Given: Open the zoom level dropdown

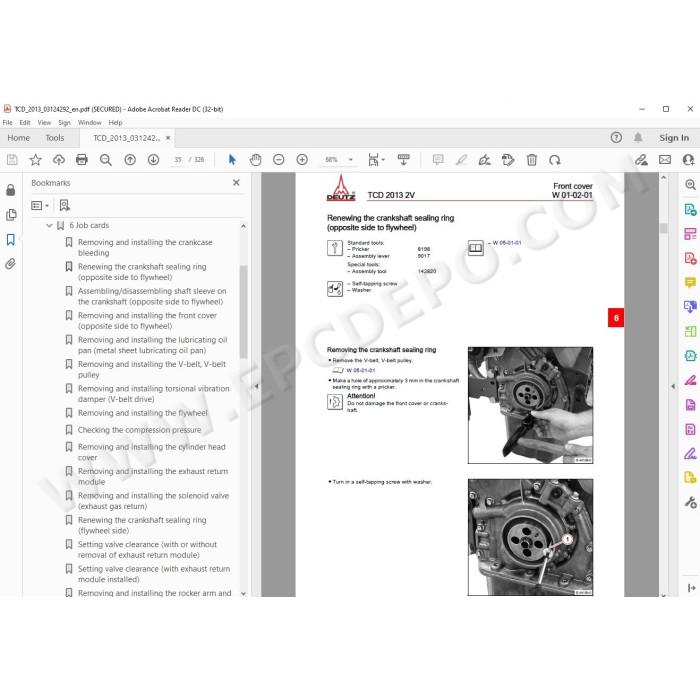Looking at the screenshot, I should pos(351,160).
